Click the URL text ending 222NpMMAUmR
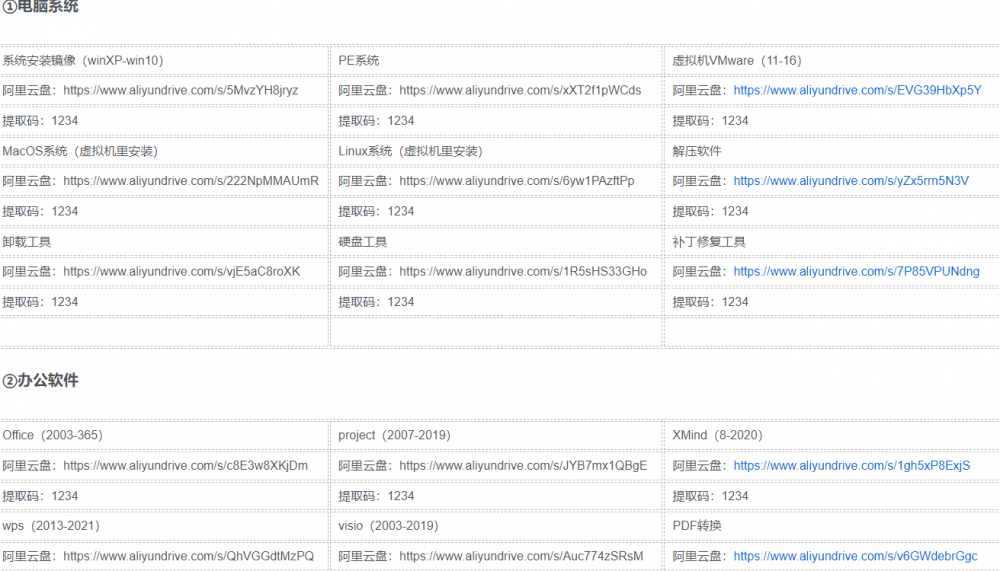Image resolution: width=1000 pixels, height=571 pixels. click(x=191, y=181)
